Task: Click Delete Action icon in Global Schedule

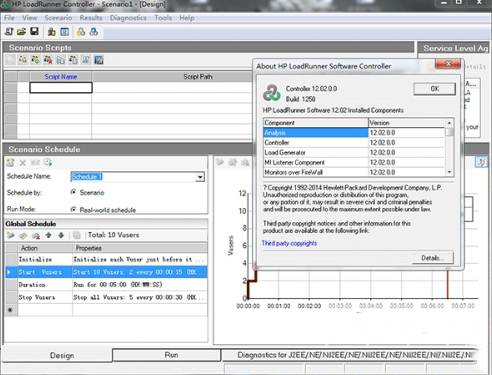Action: 36,235
